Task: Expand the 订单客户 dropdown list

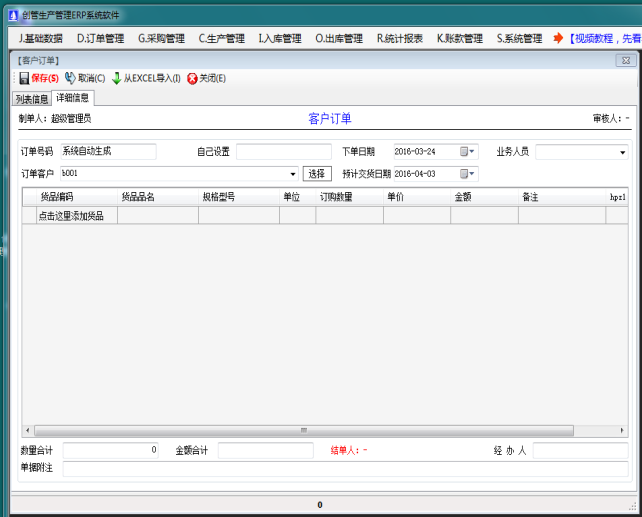Action: [x=292, y=174]
